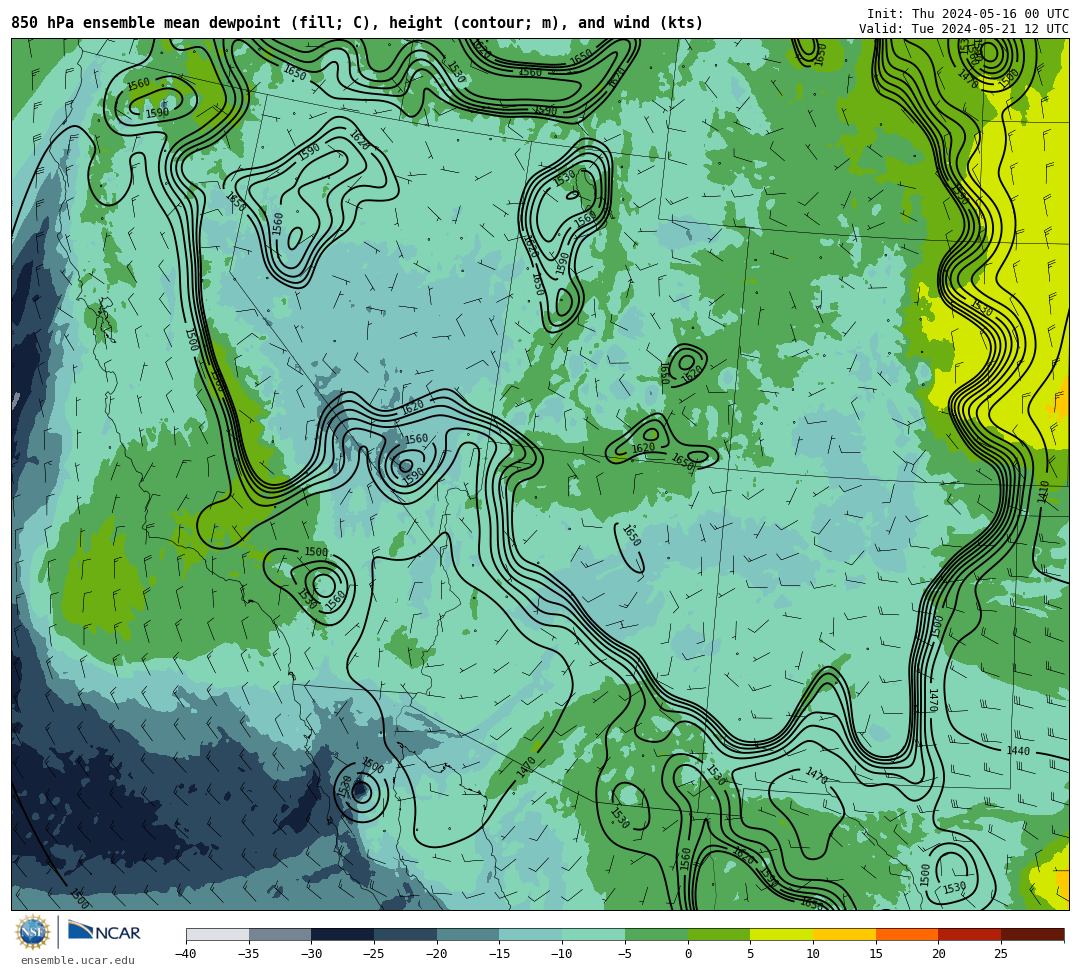The image size is (1080, 973).
Task: Pick the dark red colorbar segment from 20 to 25
Action: point(969,934)
